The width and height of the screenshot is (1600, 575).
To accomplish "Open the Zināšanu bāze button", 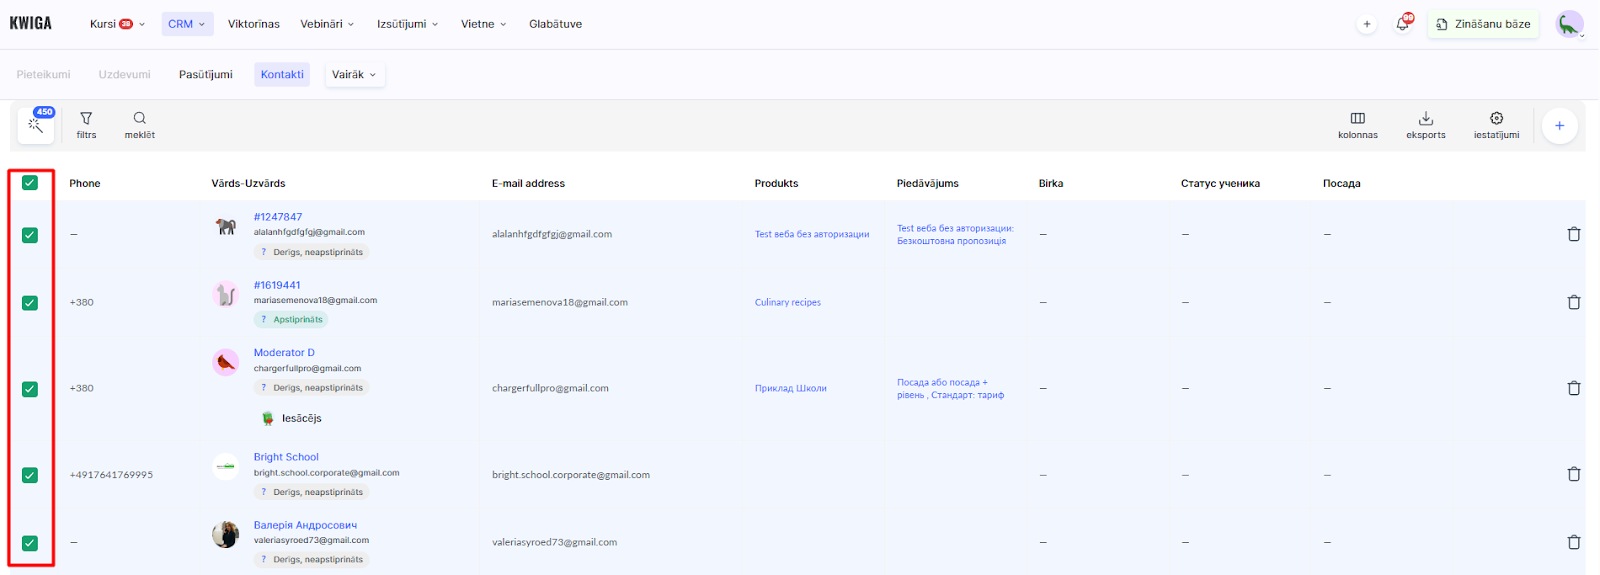I will 1483,24.
